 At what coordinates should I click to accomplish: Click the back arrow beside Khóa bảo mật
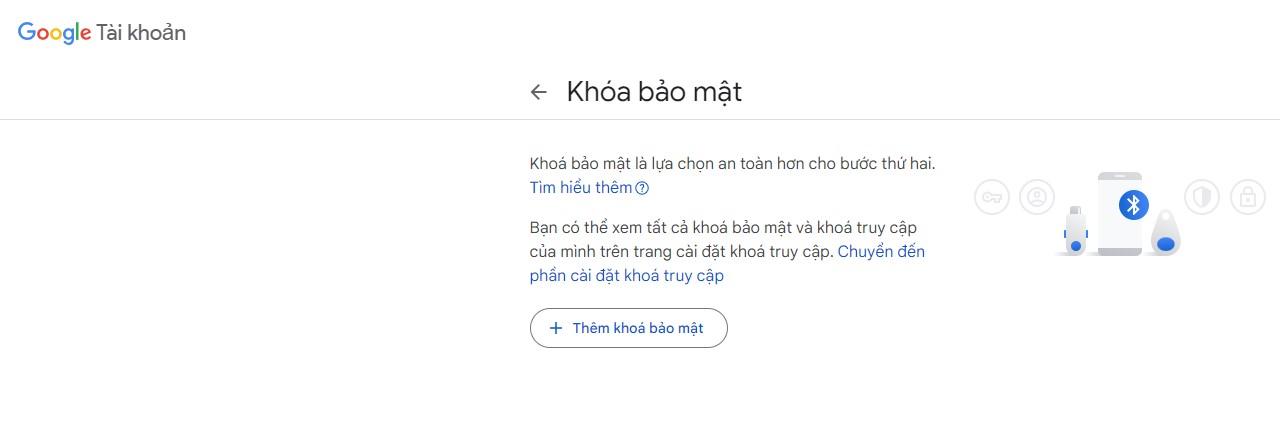539,93
